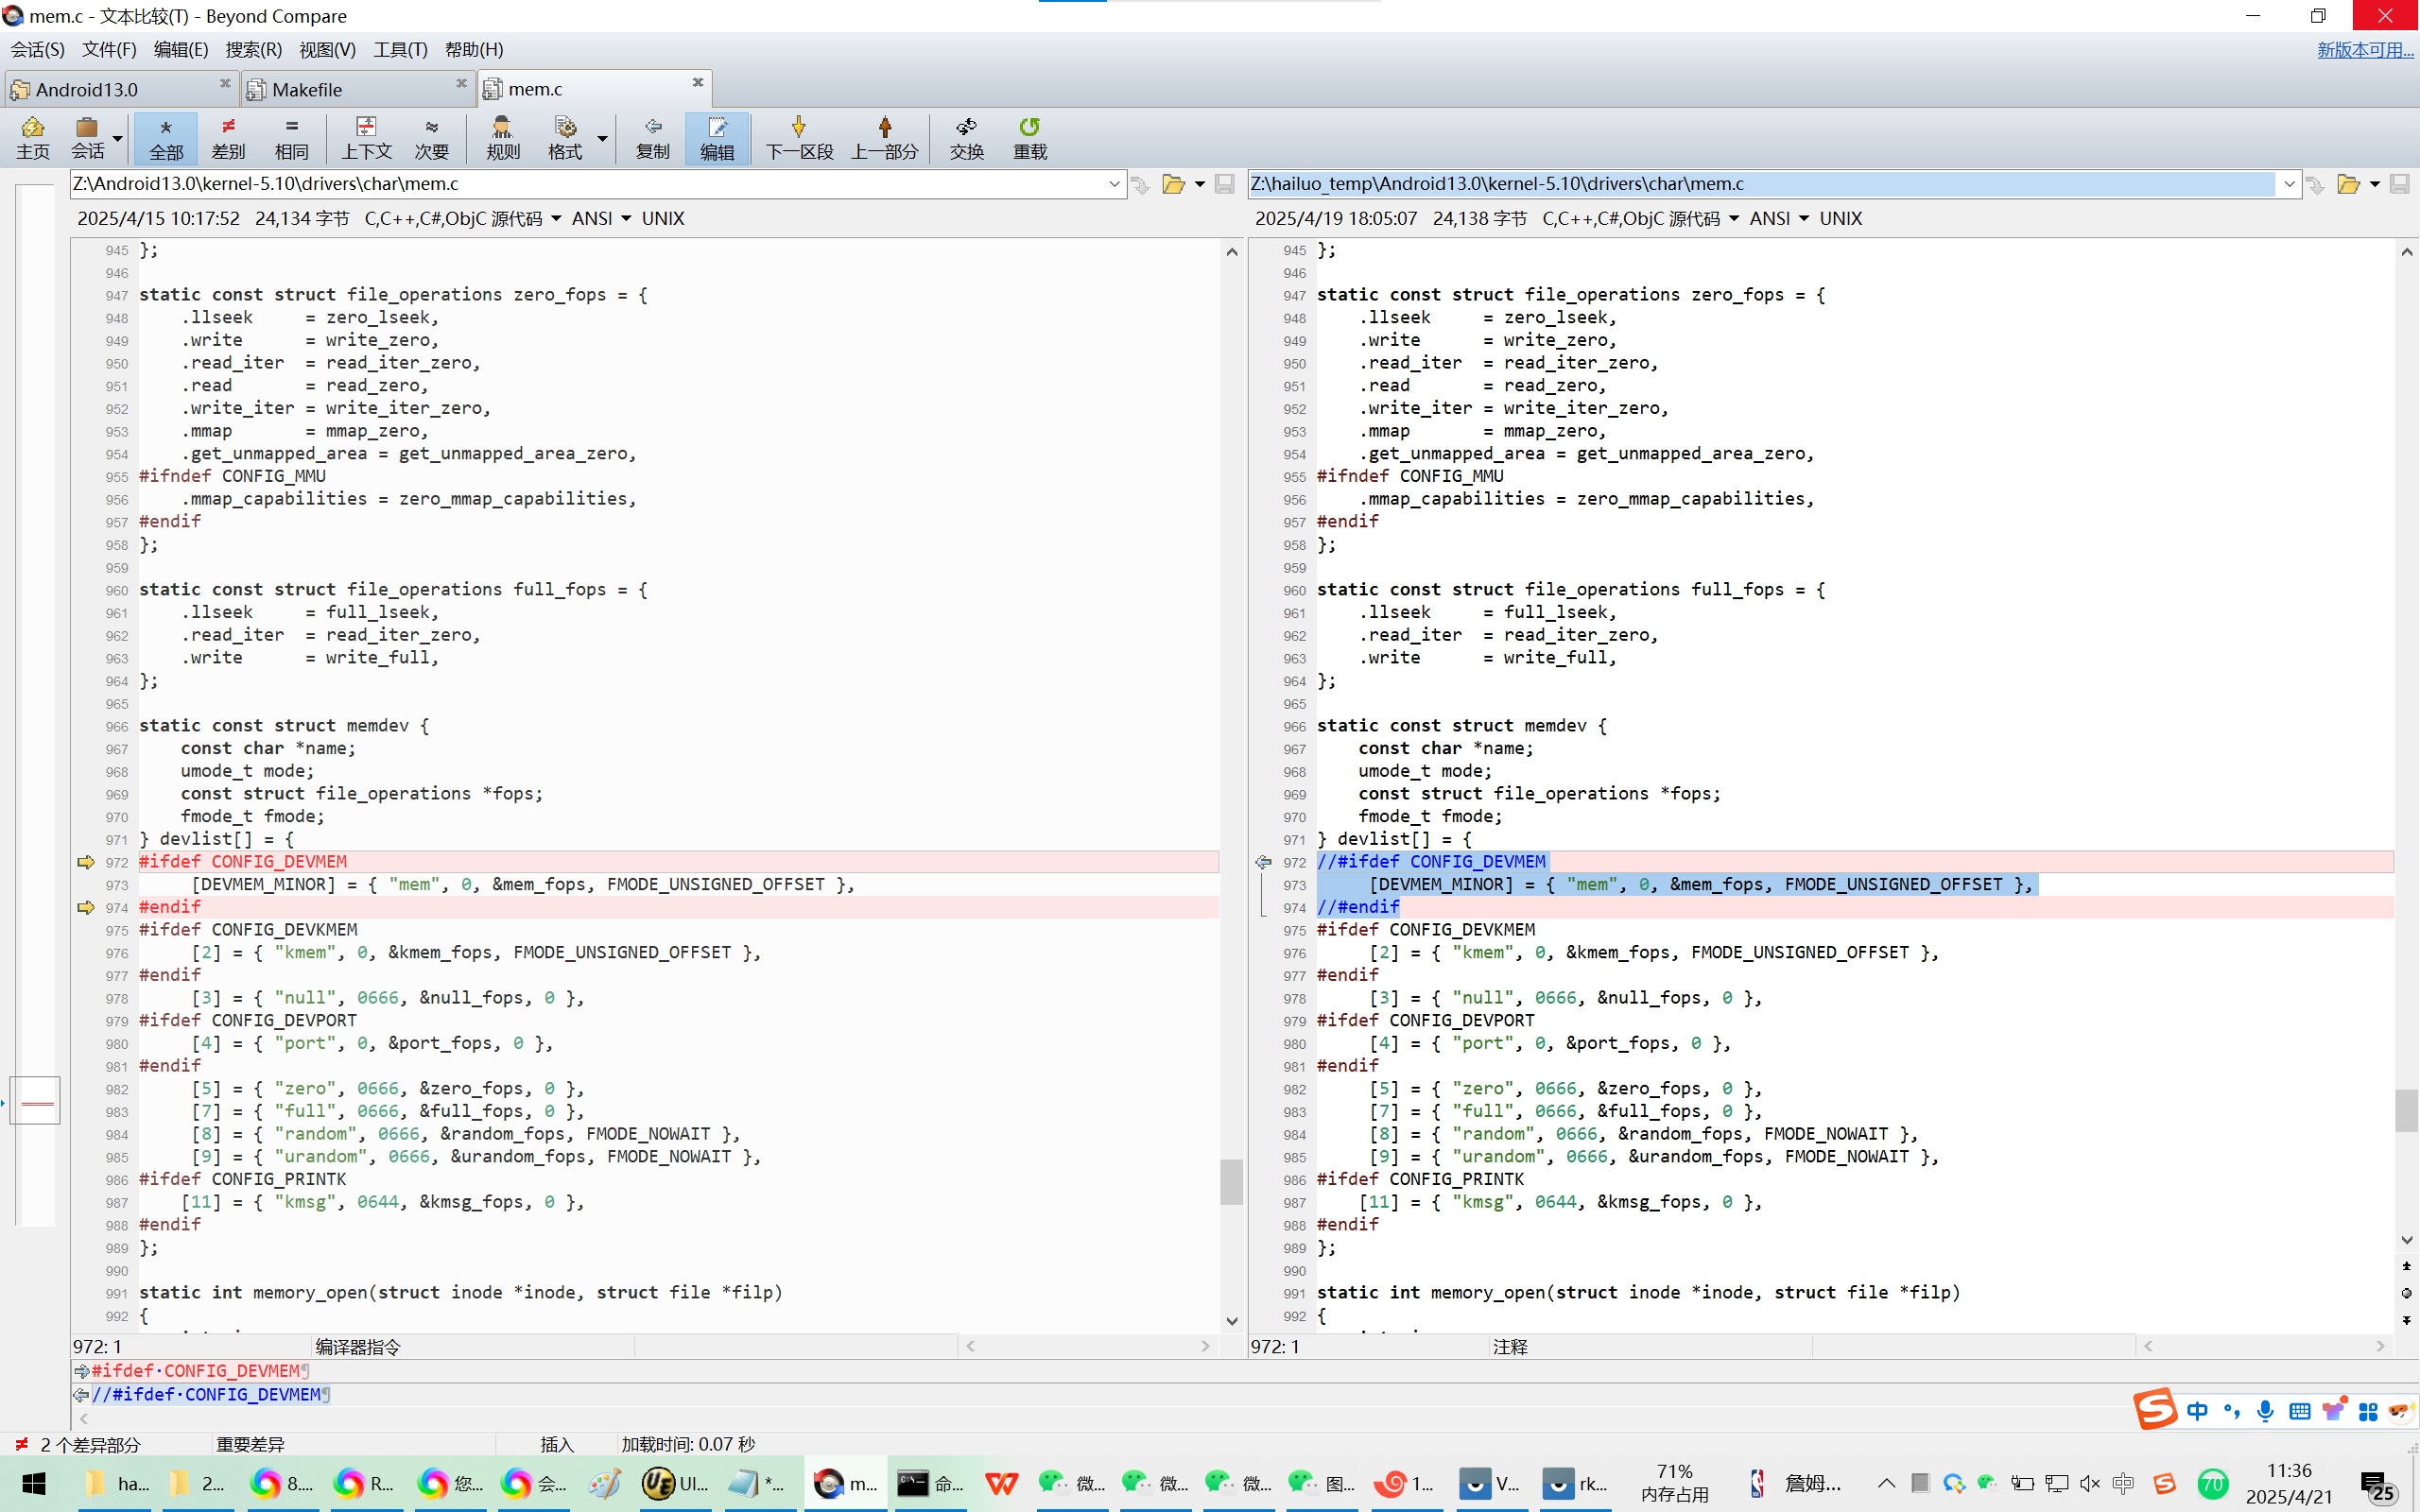Image resolution: width=2420 pixels, height=1512 pixels.
Task: Toggle Show Differences (差别) filter
Action: point(228,137)
